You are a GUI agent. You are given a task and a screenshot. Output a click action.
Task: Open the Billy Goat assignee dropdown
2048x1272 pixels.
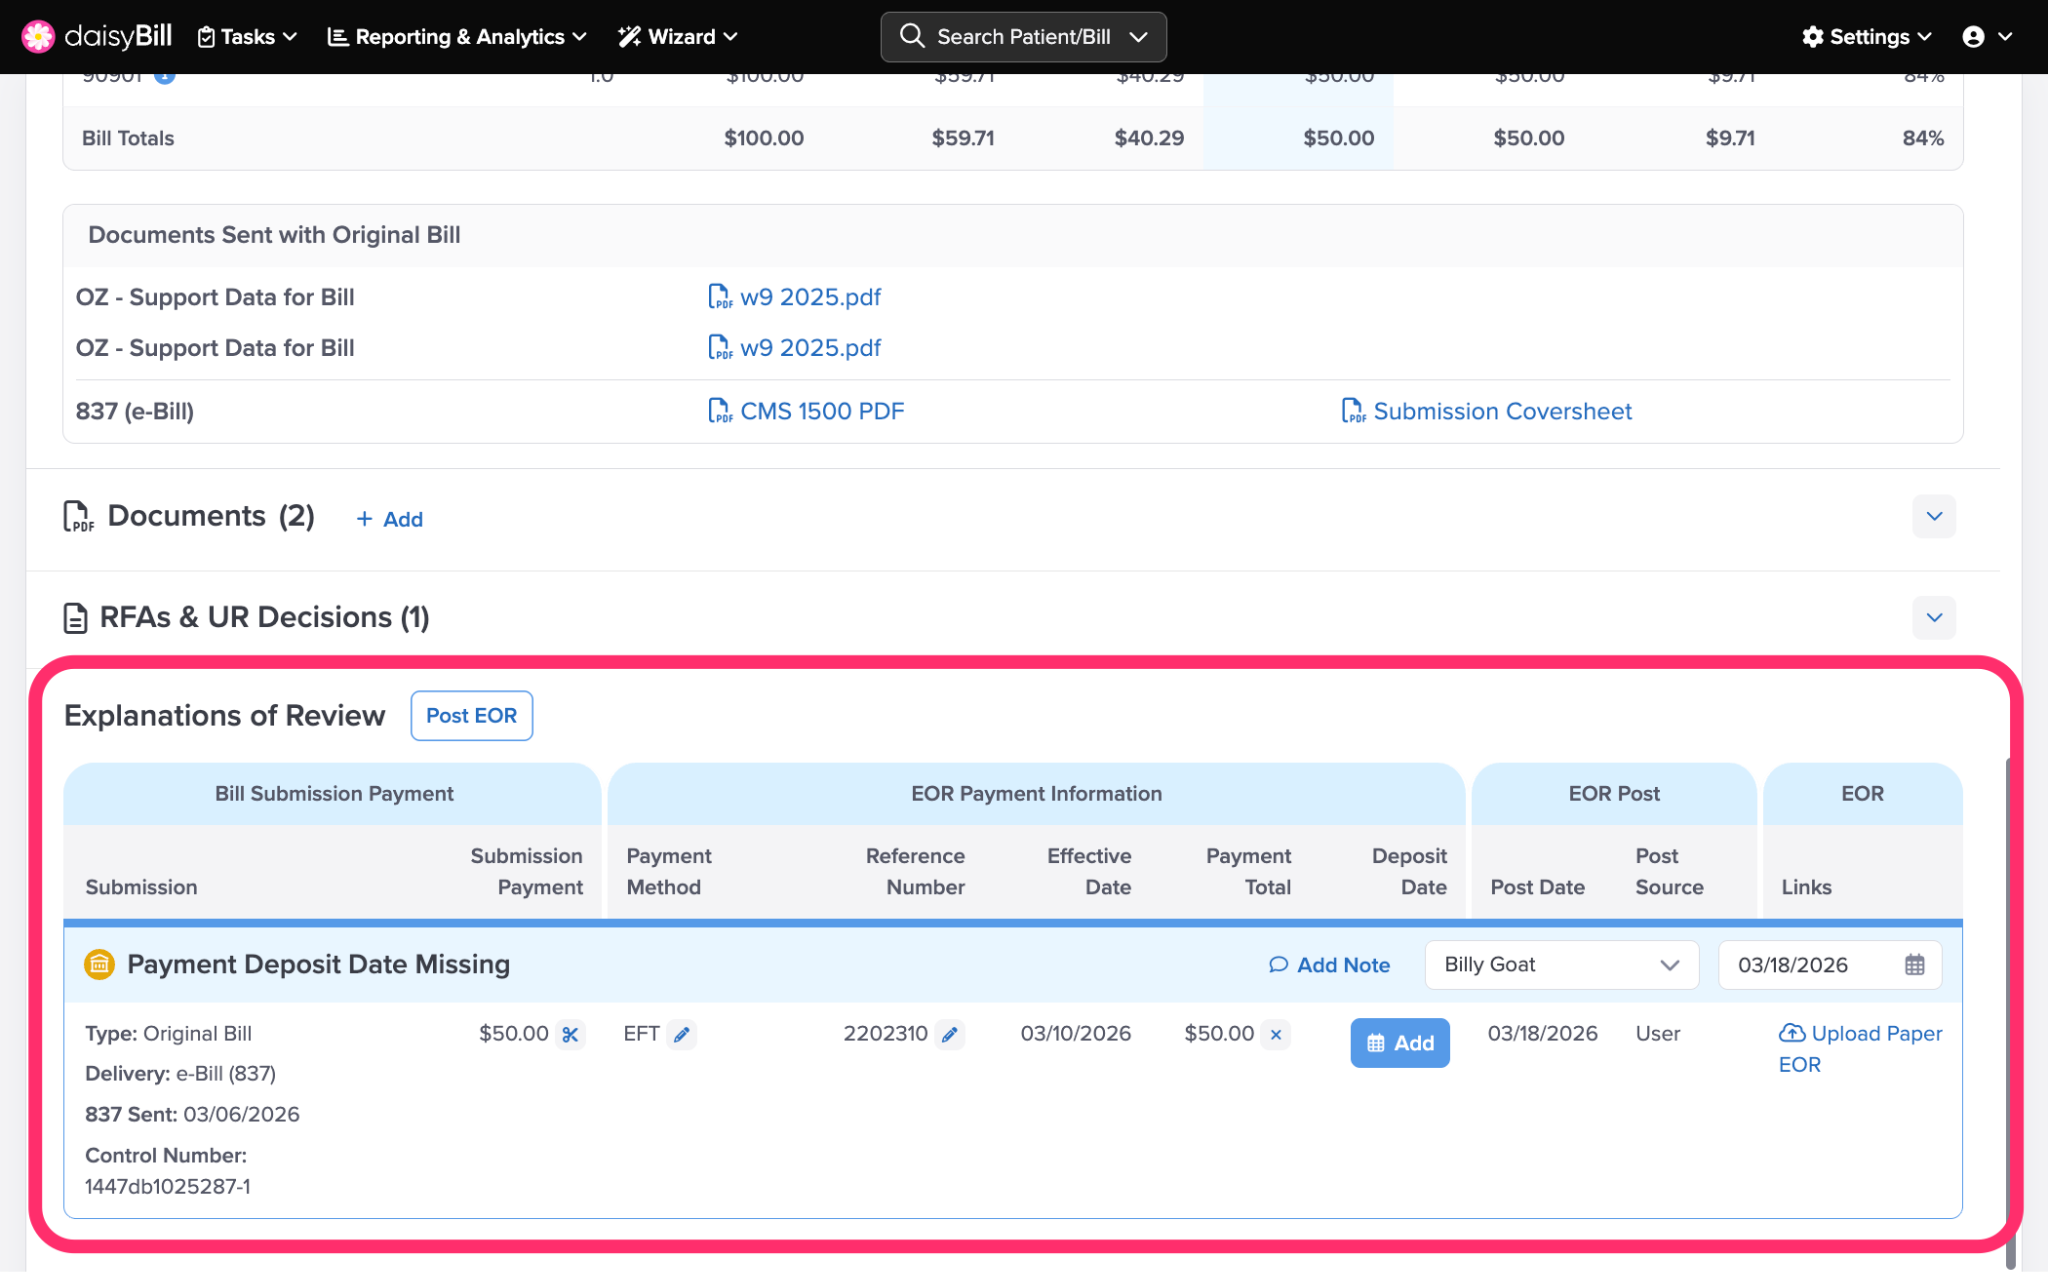click(1560, 965)
